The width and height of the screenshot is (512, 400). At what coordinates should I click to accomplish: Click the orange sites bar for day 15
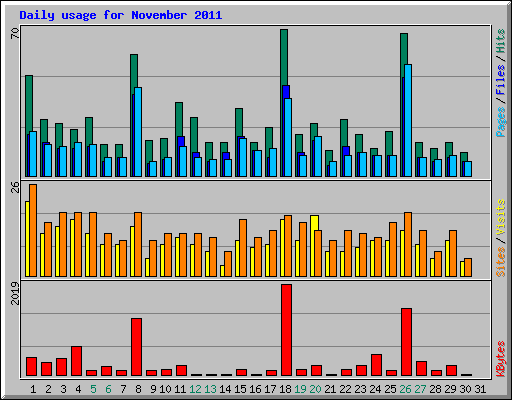tap(243, 248)
